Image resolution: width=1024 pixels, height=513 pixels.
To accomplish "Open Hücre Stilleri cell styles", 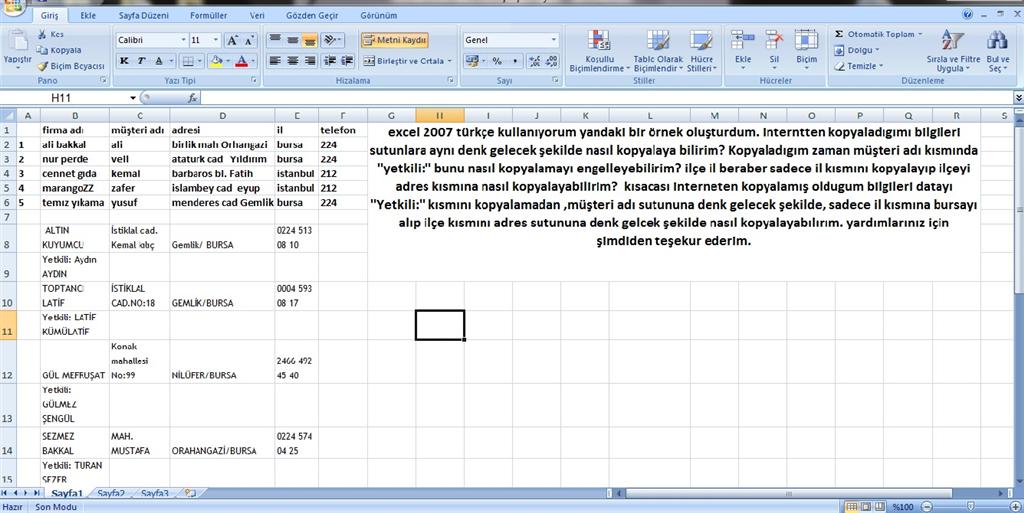I will 701,51.
